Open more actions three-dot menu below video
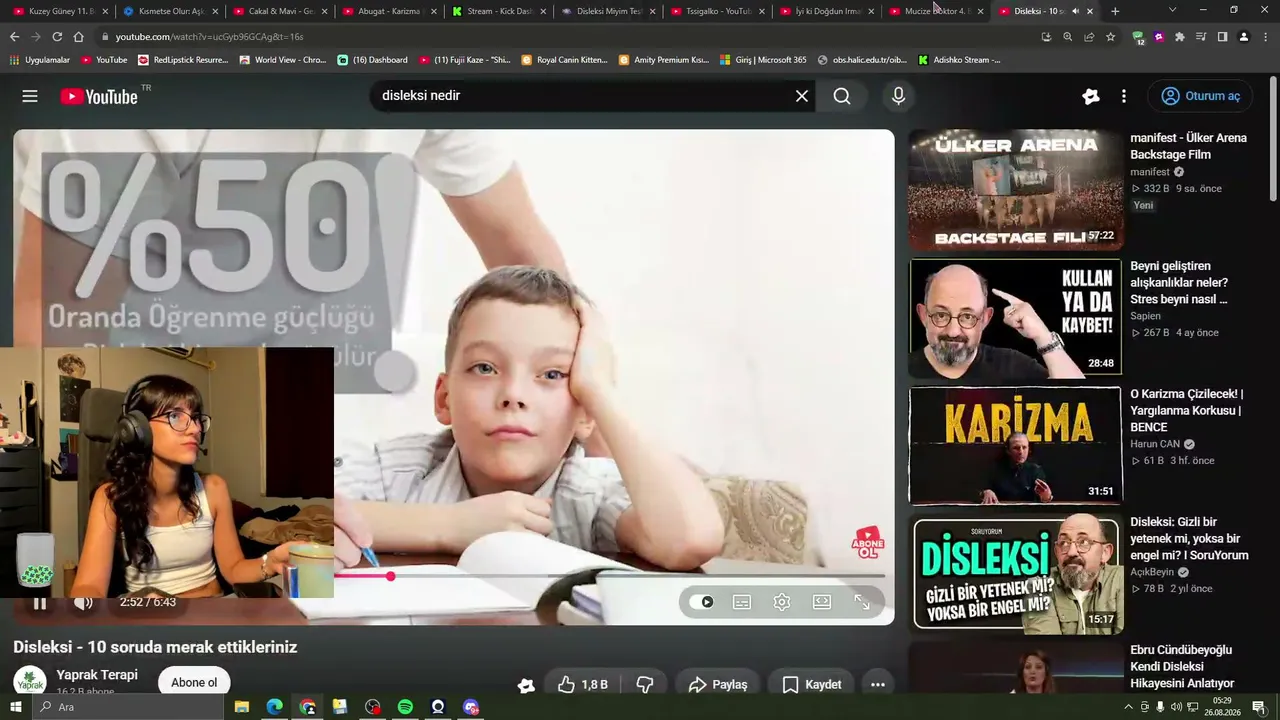The height and width of the screenshot is (720, 1280). (x=878, y=685)
